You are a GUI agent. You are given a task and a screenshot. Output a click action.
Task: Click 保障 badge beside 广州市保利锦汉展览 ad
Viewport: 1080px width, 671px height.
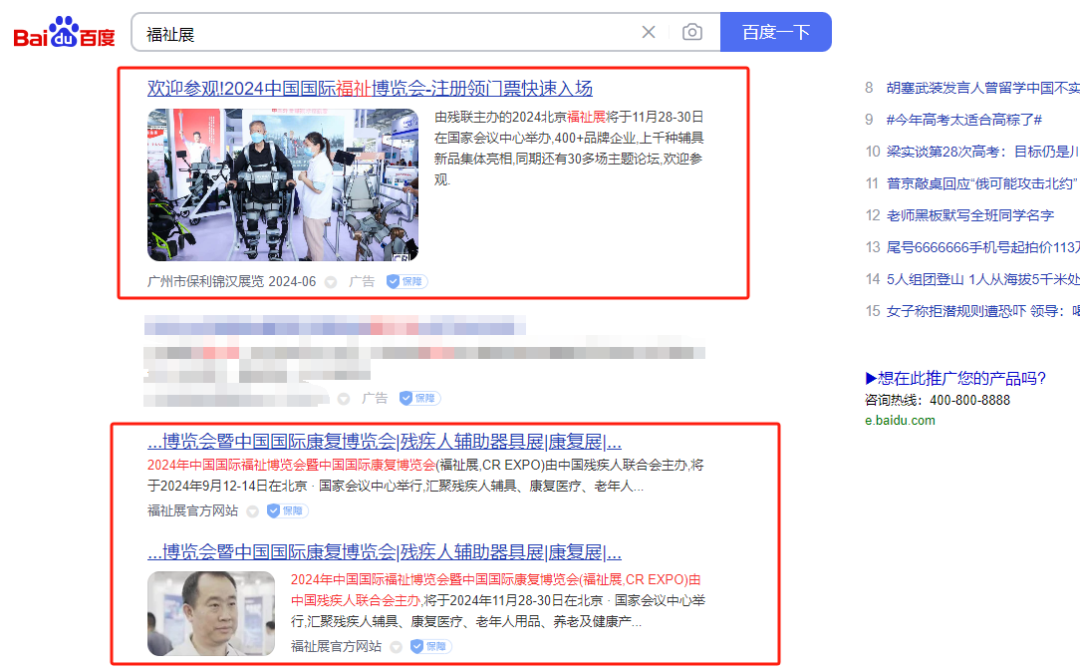tap(407, 282)
